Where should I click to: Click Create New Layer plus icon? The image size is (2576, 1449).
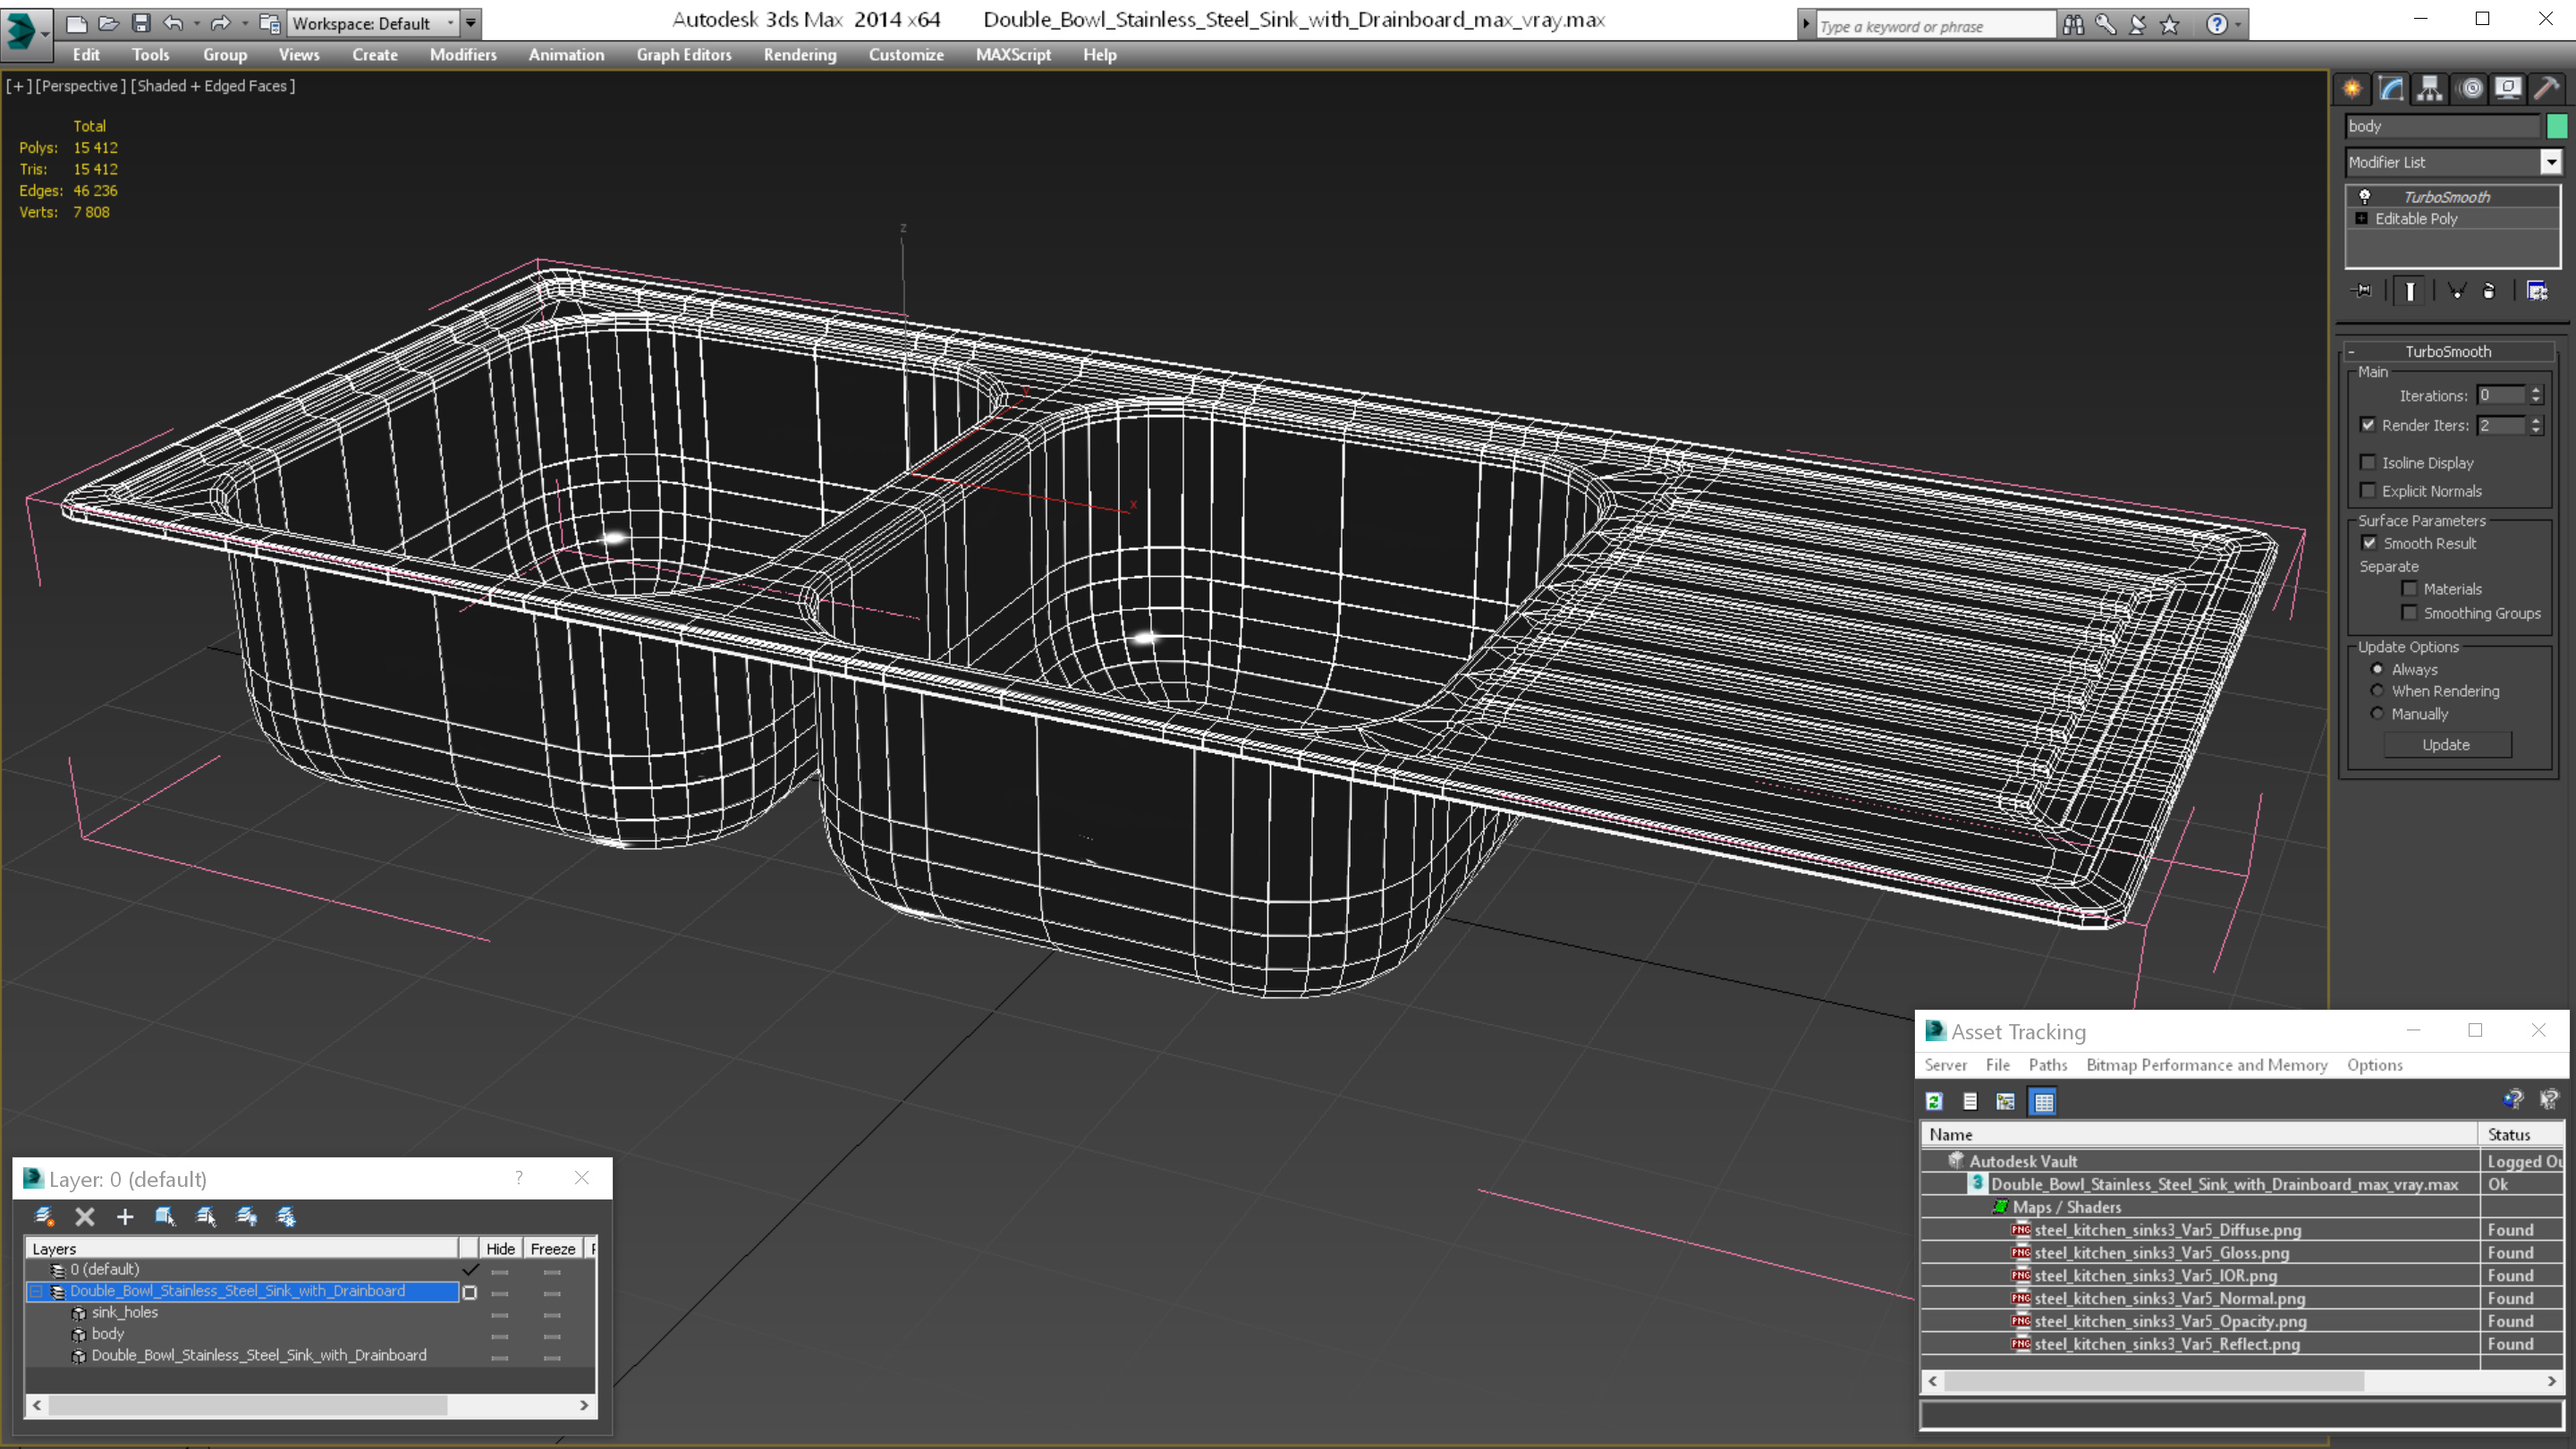click(x=125, y=1216)
